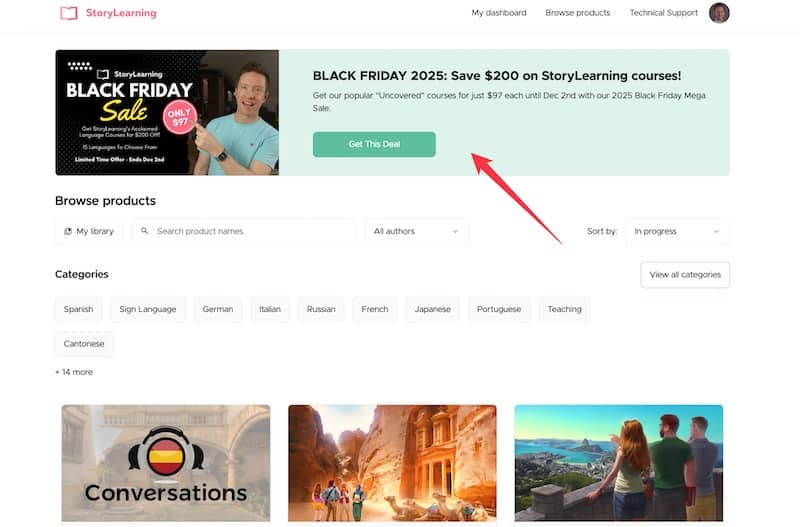Click View all categories button
This screenshot has width=800, height=527.
coord(685,274)
